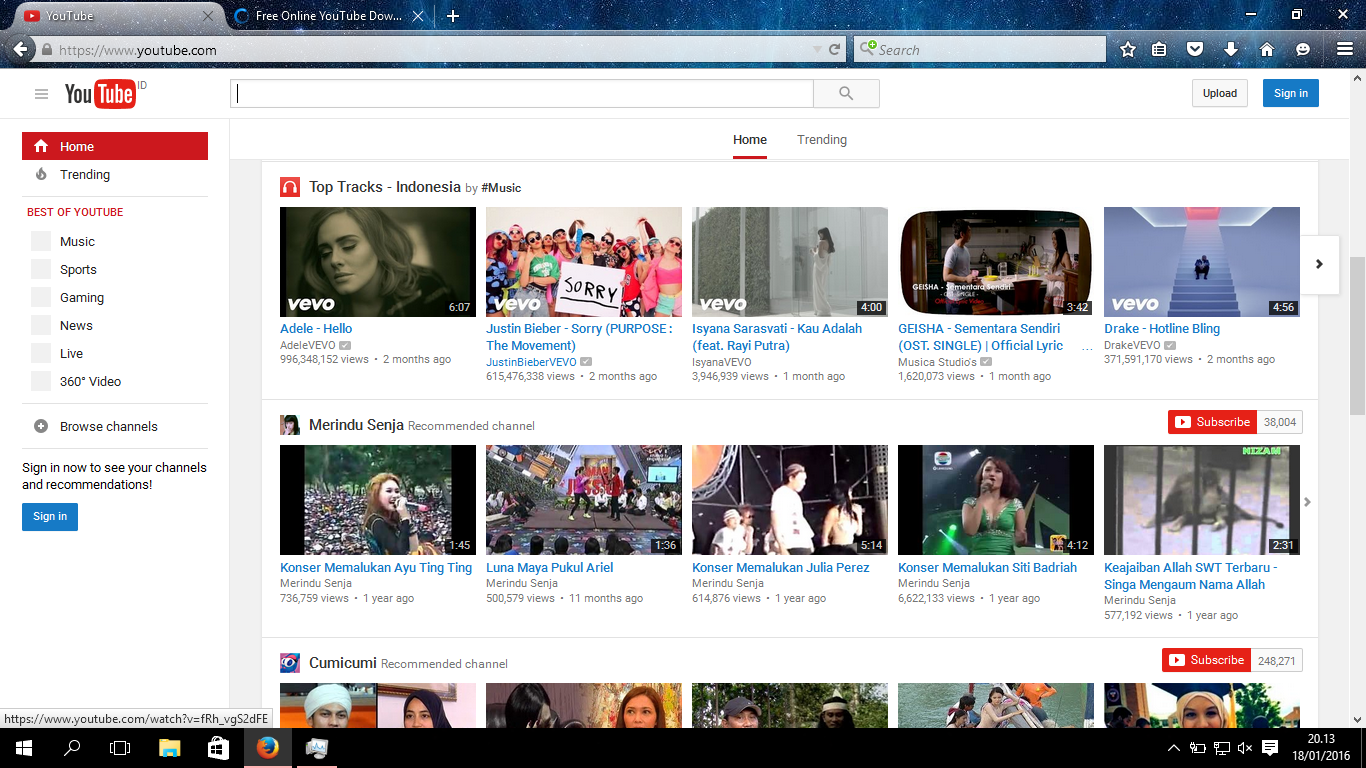
Task: Open the browser search engine dropdown
Action: pyautogui.click(x=869, y=49)
